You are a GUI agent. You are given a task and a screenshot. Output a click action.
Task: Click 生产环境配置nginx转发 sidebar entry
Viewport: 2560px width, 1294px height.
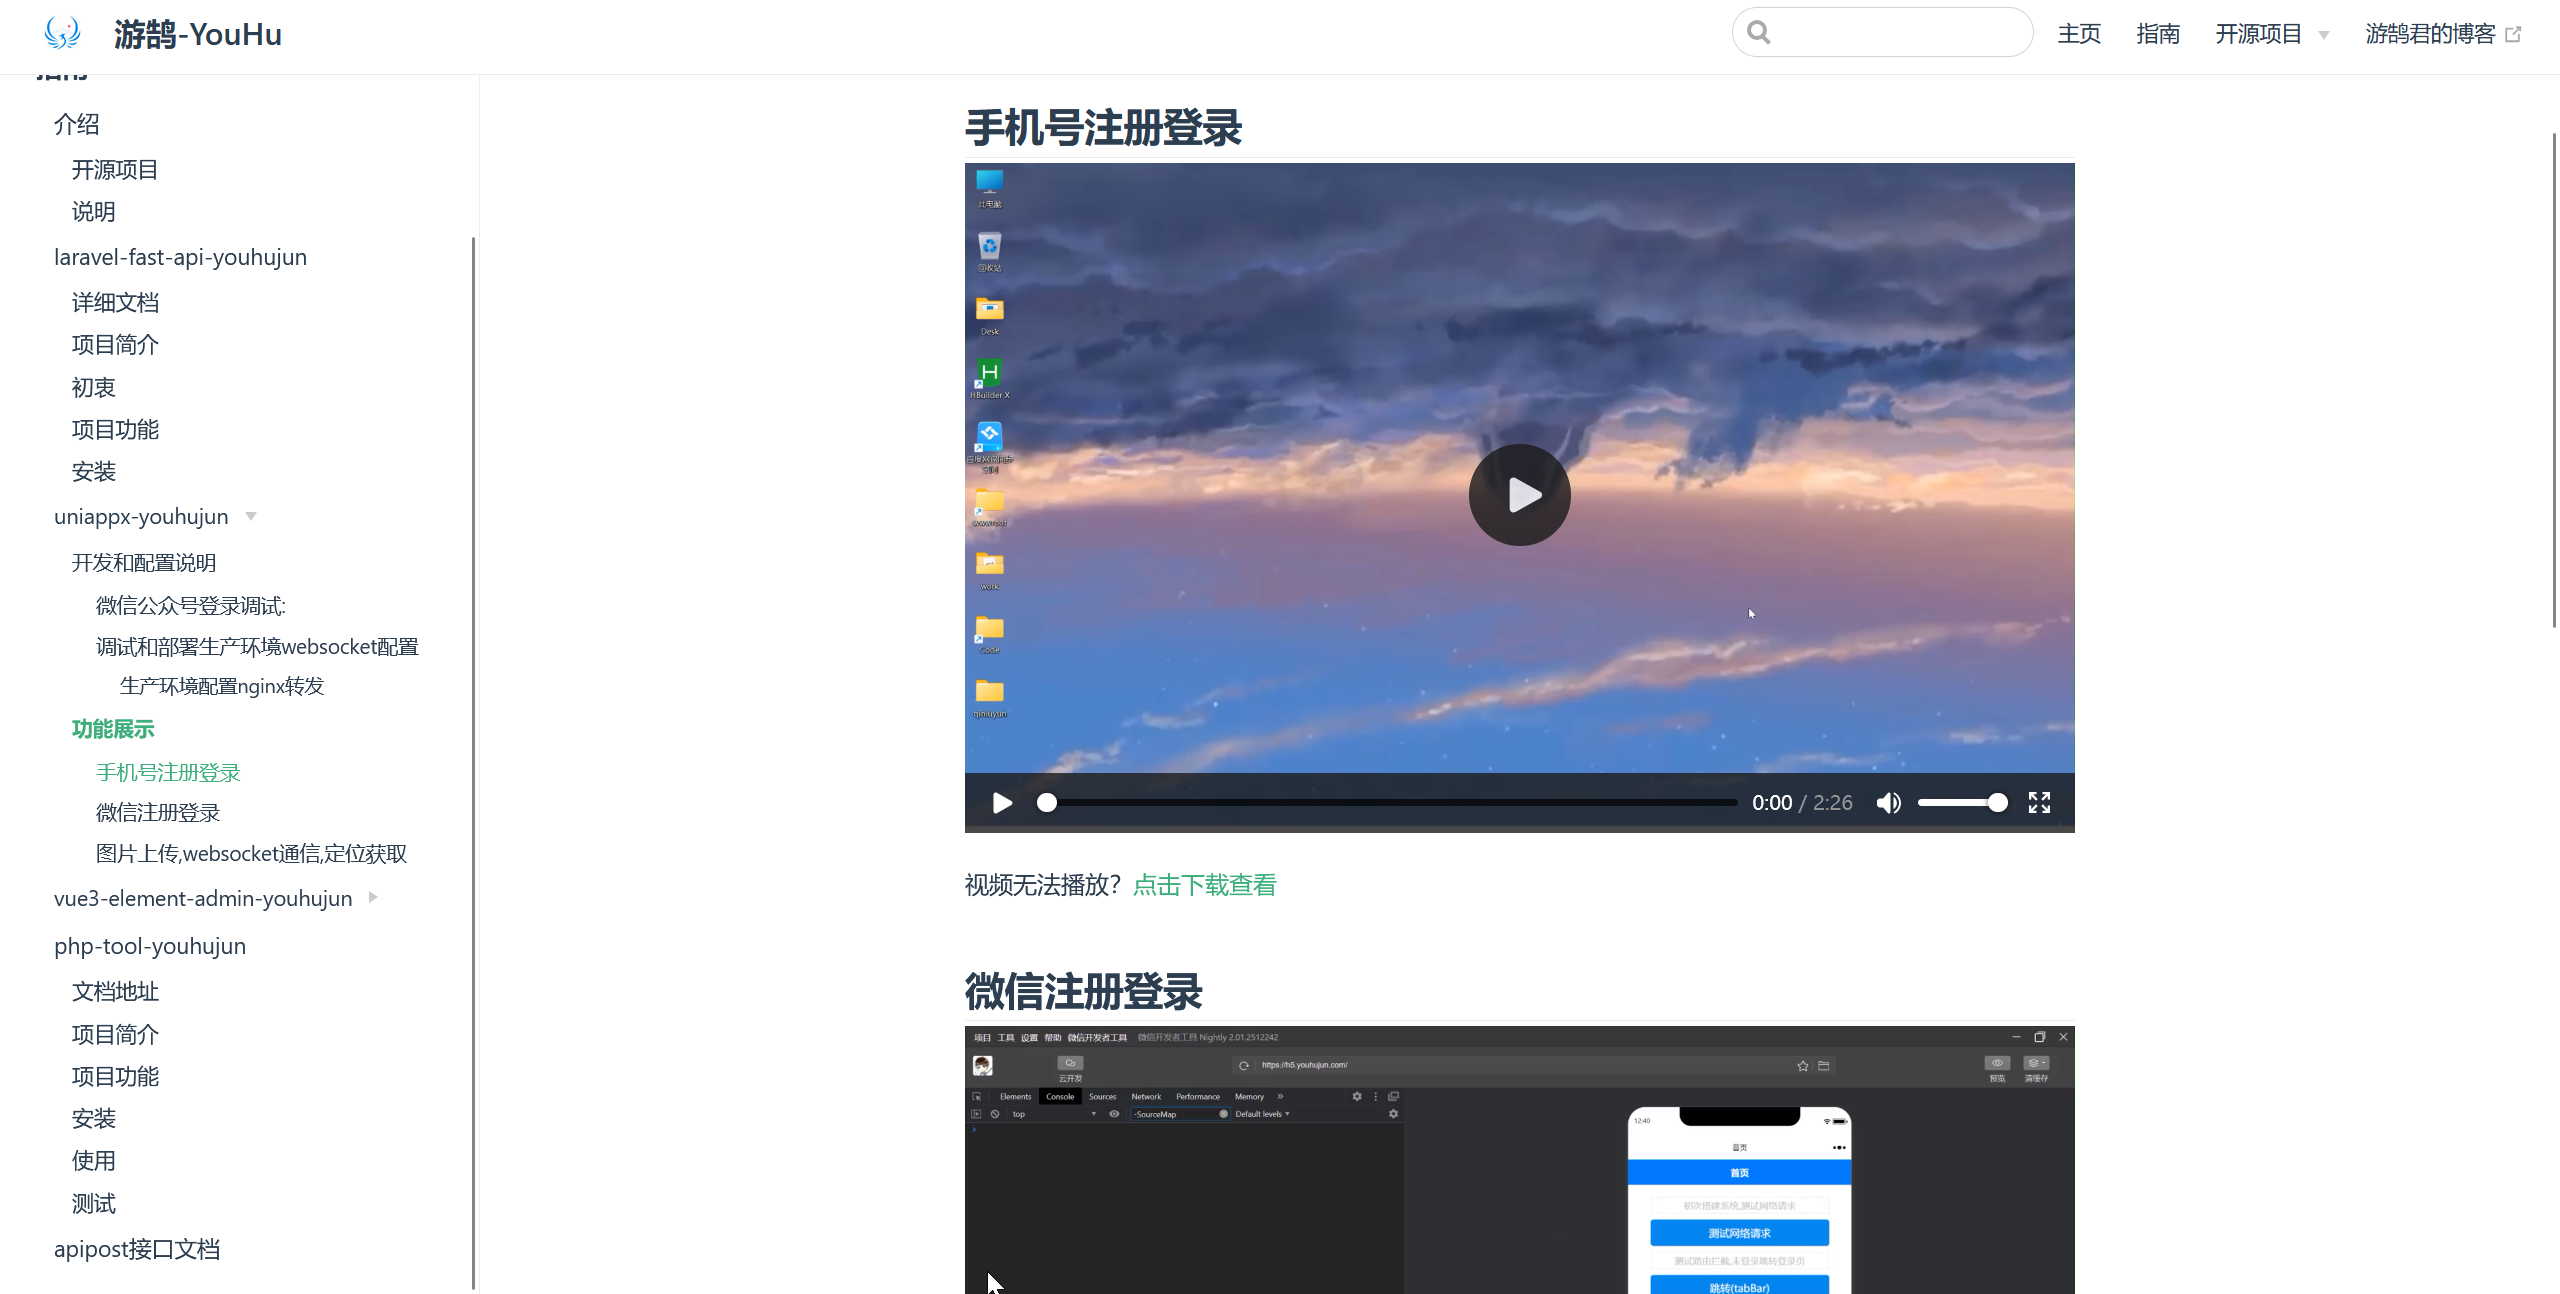coord(222,686)
